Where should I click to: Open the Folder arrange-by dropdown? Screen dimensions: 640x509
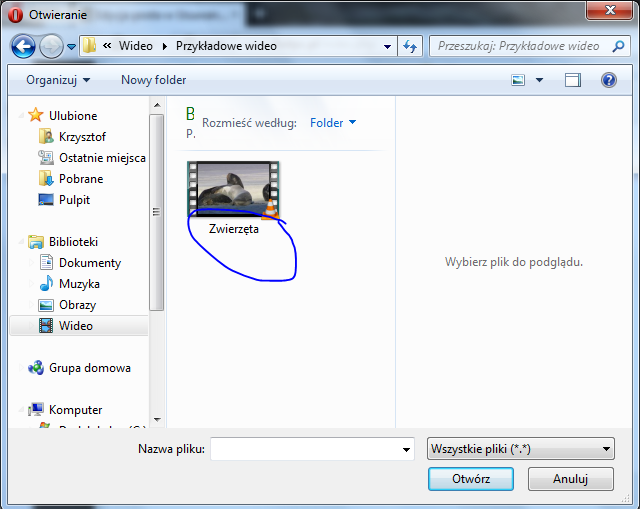(x=333, y=122)
